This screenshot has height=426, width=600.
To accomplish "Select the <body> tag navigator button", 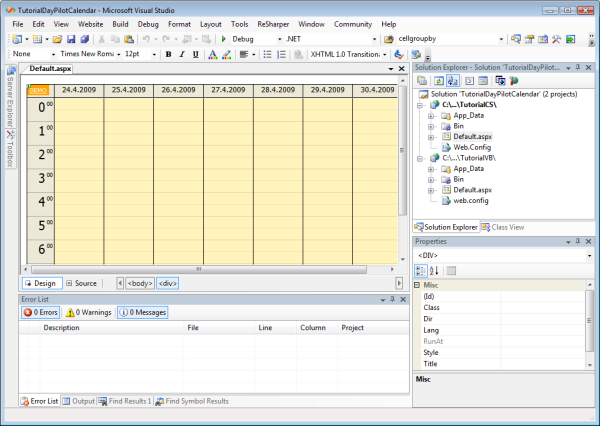I will click(140, 283).
